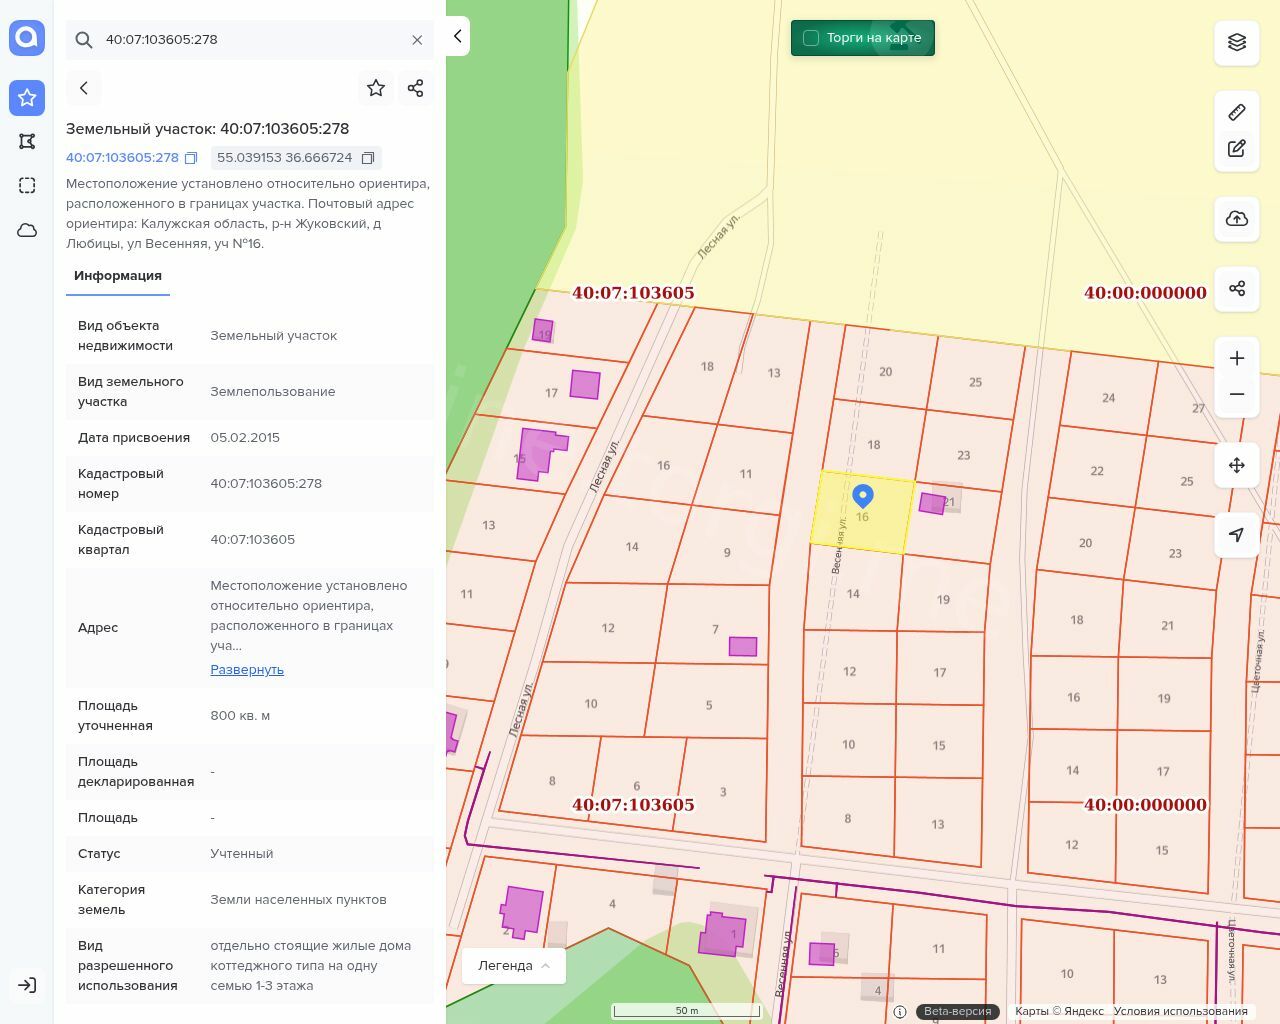Expand the full address with Развернуть
The width and height of the screenshot is (1280, 1024).
(247, 669)
